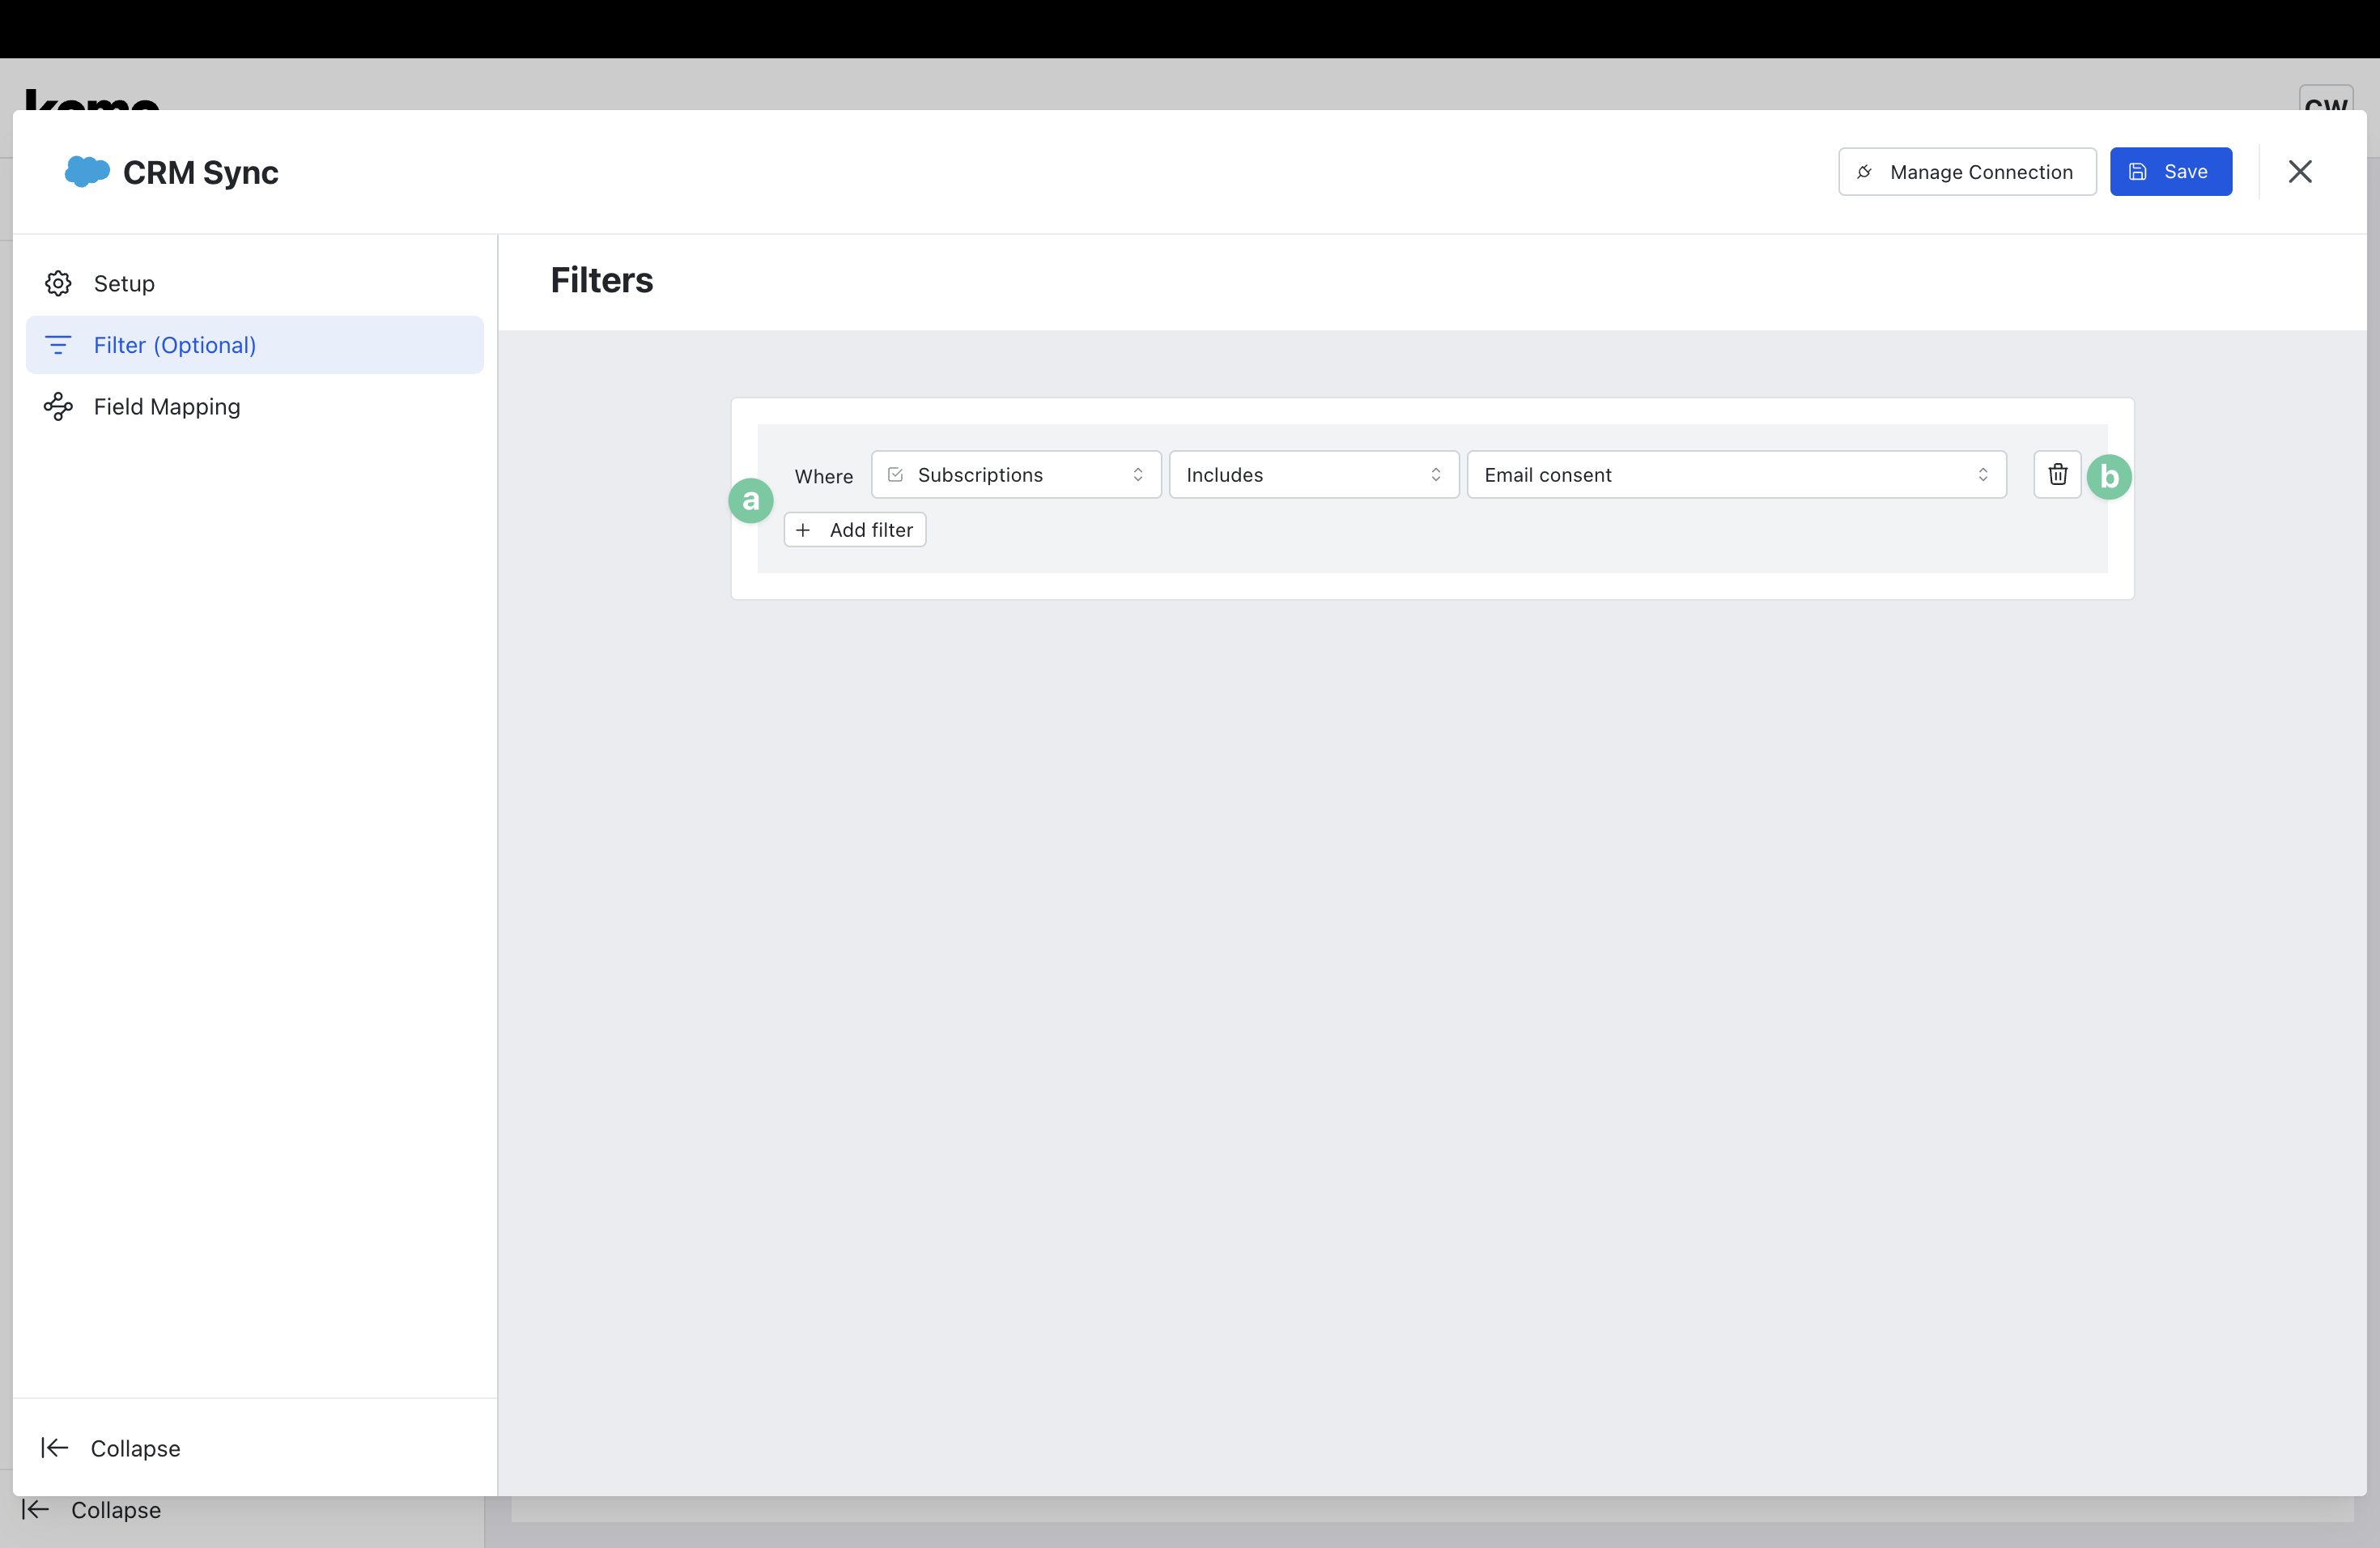Viewport: 2380px width, 1548px height.
Task: Click the Setup gear icon
Action: tap(58, 283)
